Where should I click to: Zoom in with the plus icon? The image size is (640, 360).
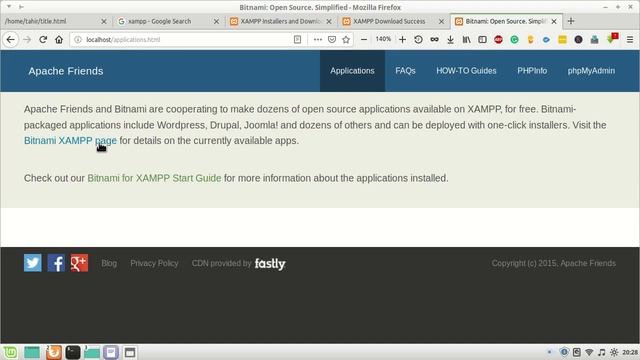402,40
